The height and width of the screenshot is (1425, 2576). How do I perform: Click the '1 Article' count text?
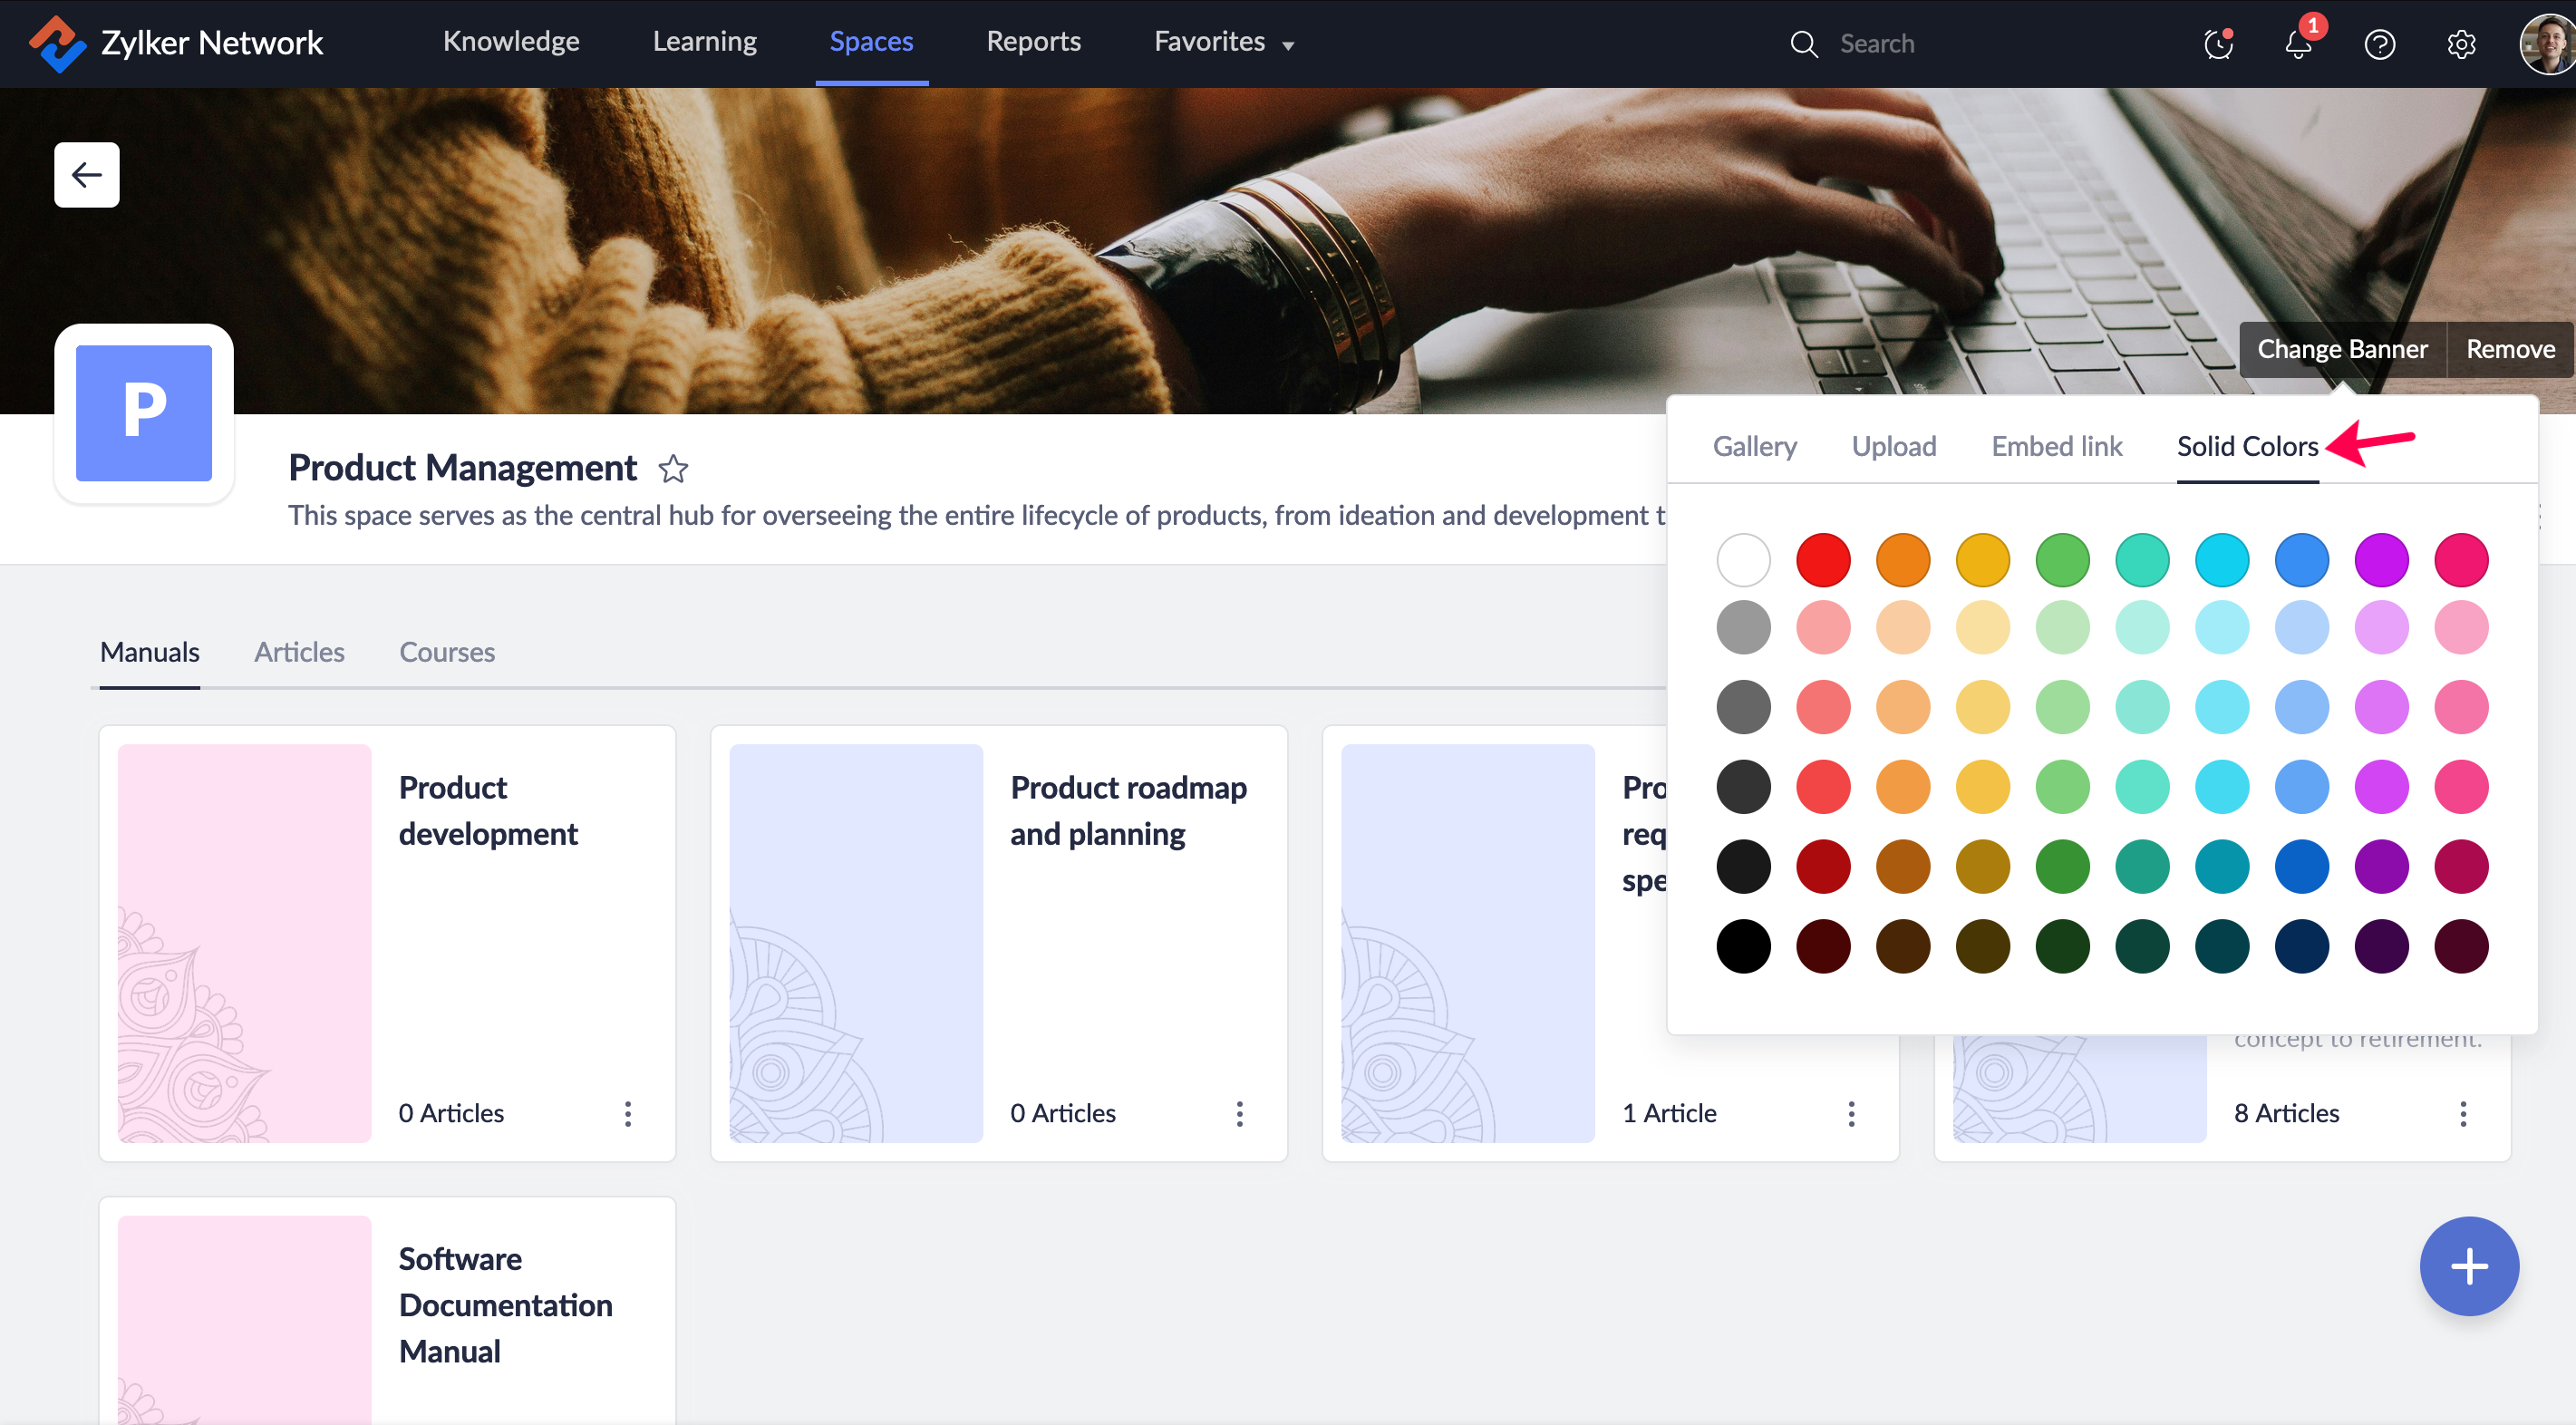1669,1113
